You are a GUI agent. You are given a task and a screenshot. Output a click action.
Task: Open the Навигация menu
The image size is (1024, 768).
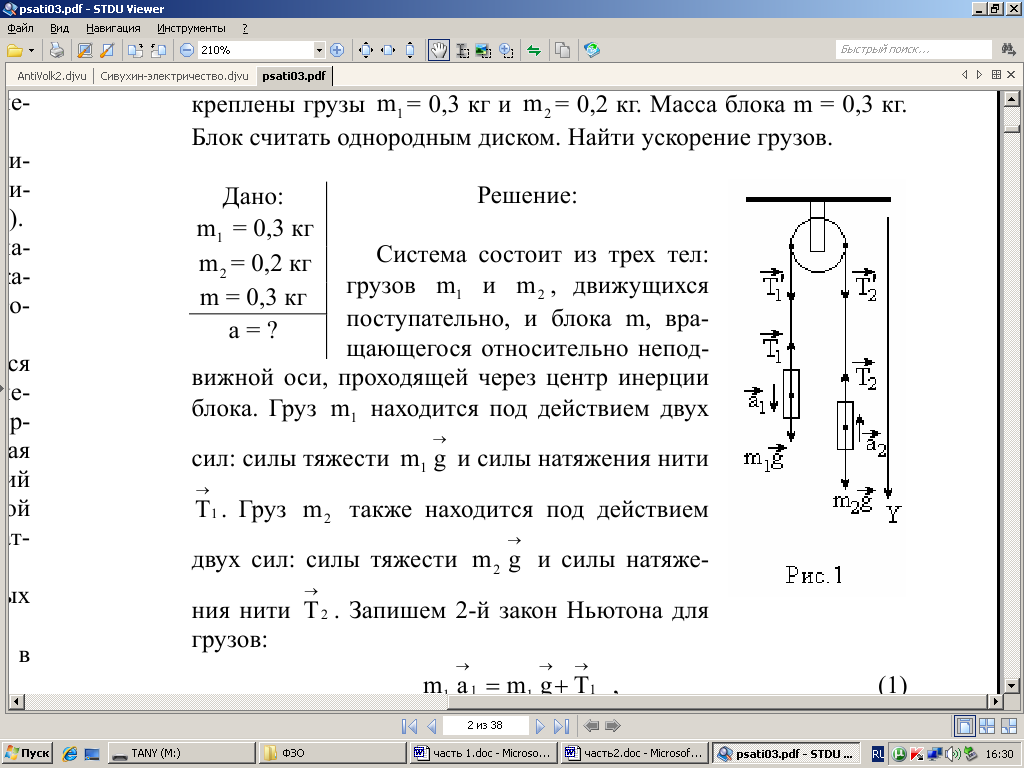tap(113, 28)
